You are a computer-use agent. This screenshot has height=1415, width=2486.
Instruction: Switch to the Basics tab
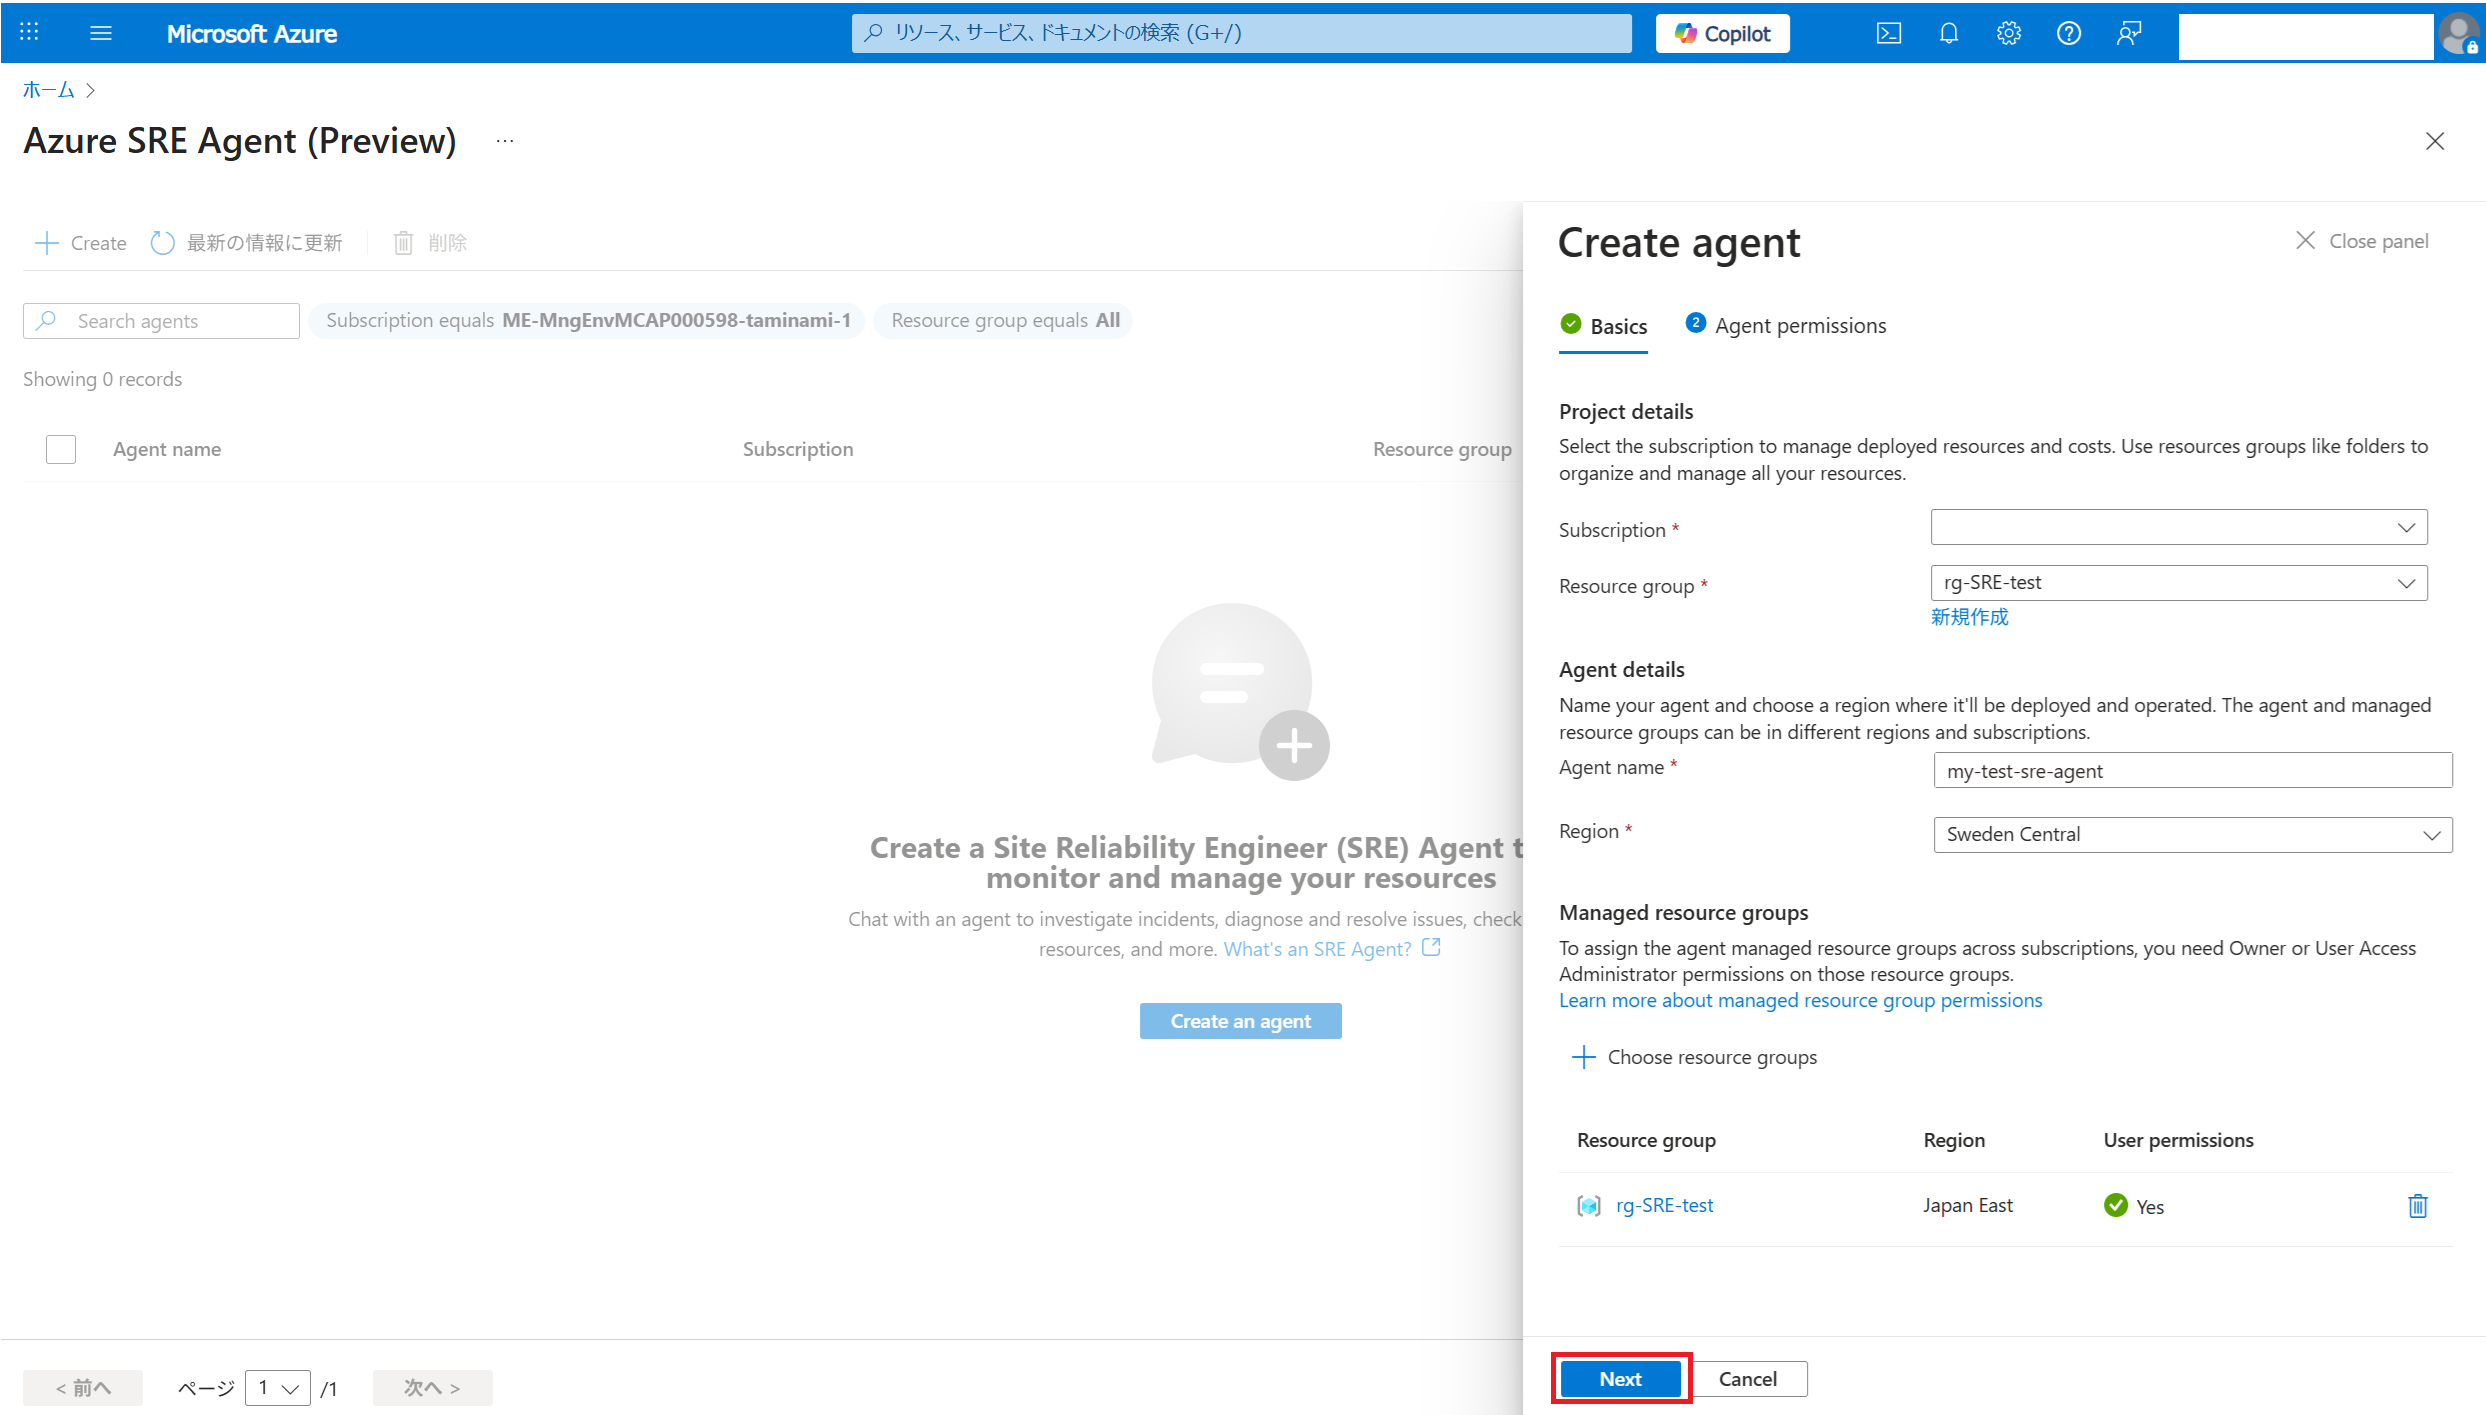coord(1603,326)
